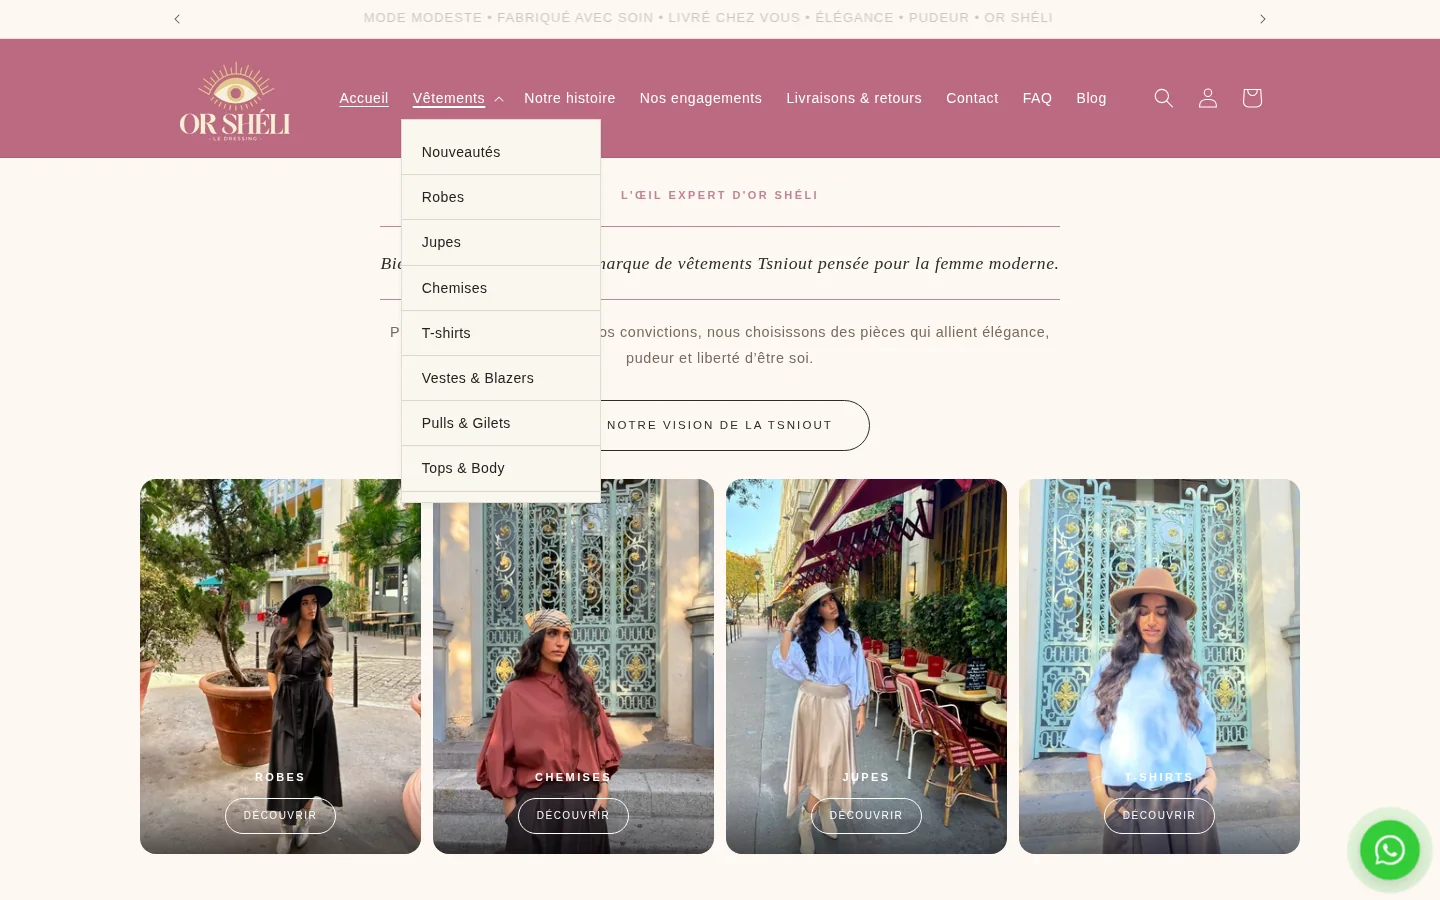This screenshot has height=900, width=1440.
Task: Open the Contact page
Action: [972, 98]
